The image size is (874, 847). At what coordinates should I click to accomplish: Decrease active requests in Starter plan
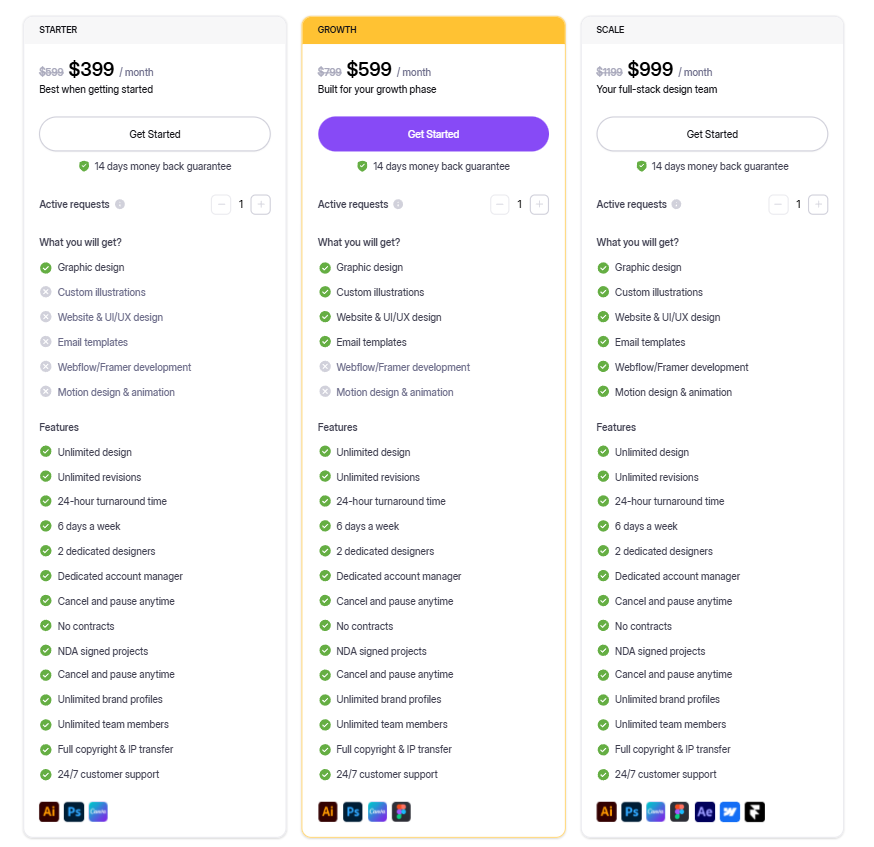point(222,205)
